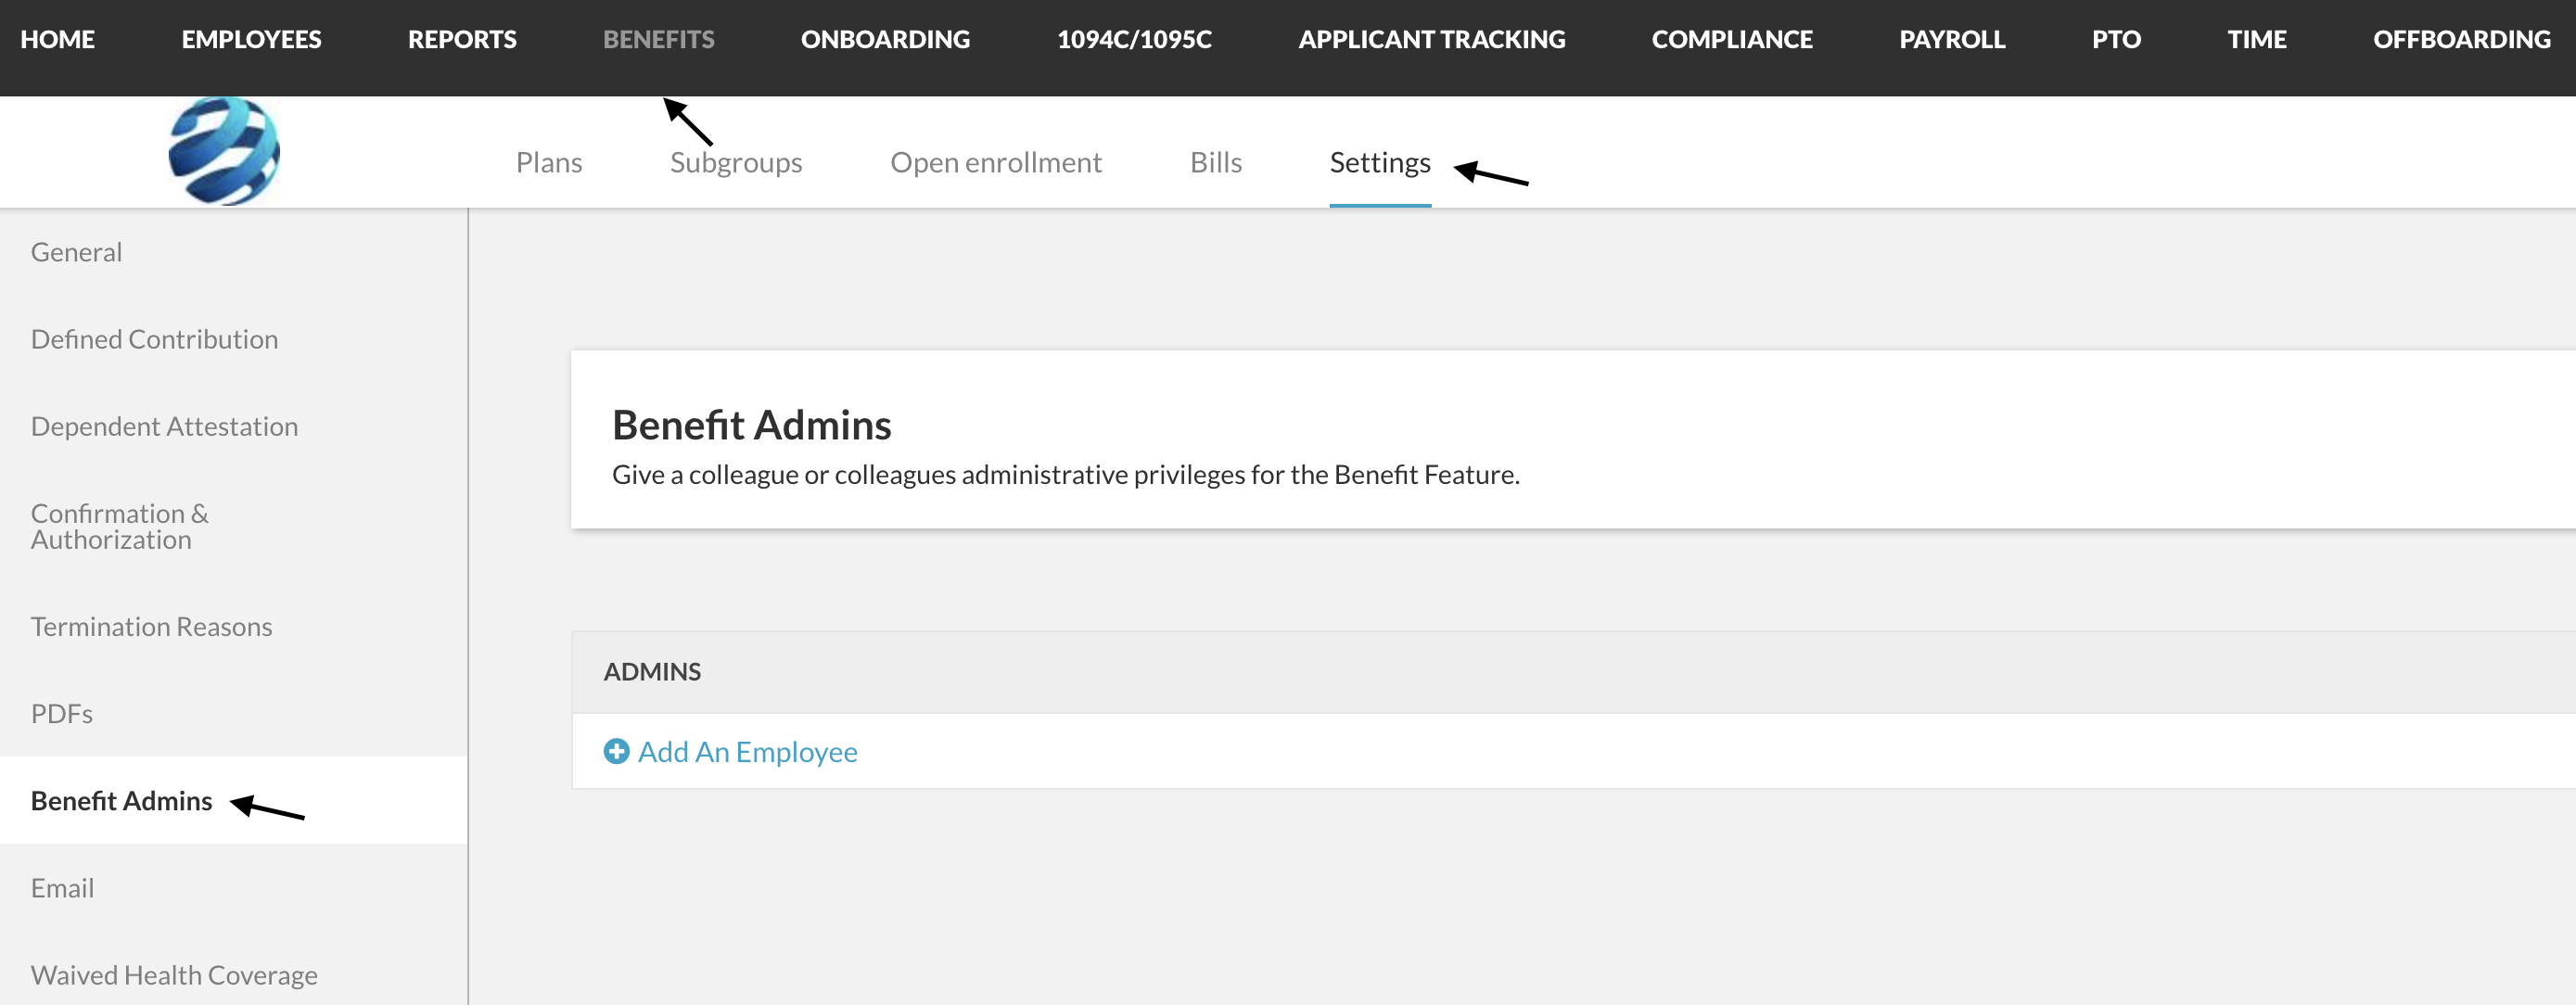Open APPLICANT TRACKING
This screenshot has height=1005, width=2576.
click(1432, 39)
